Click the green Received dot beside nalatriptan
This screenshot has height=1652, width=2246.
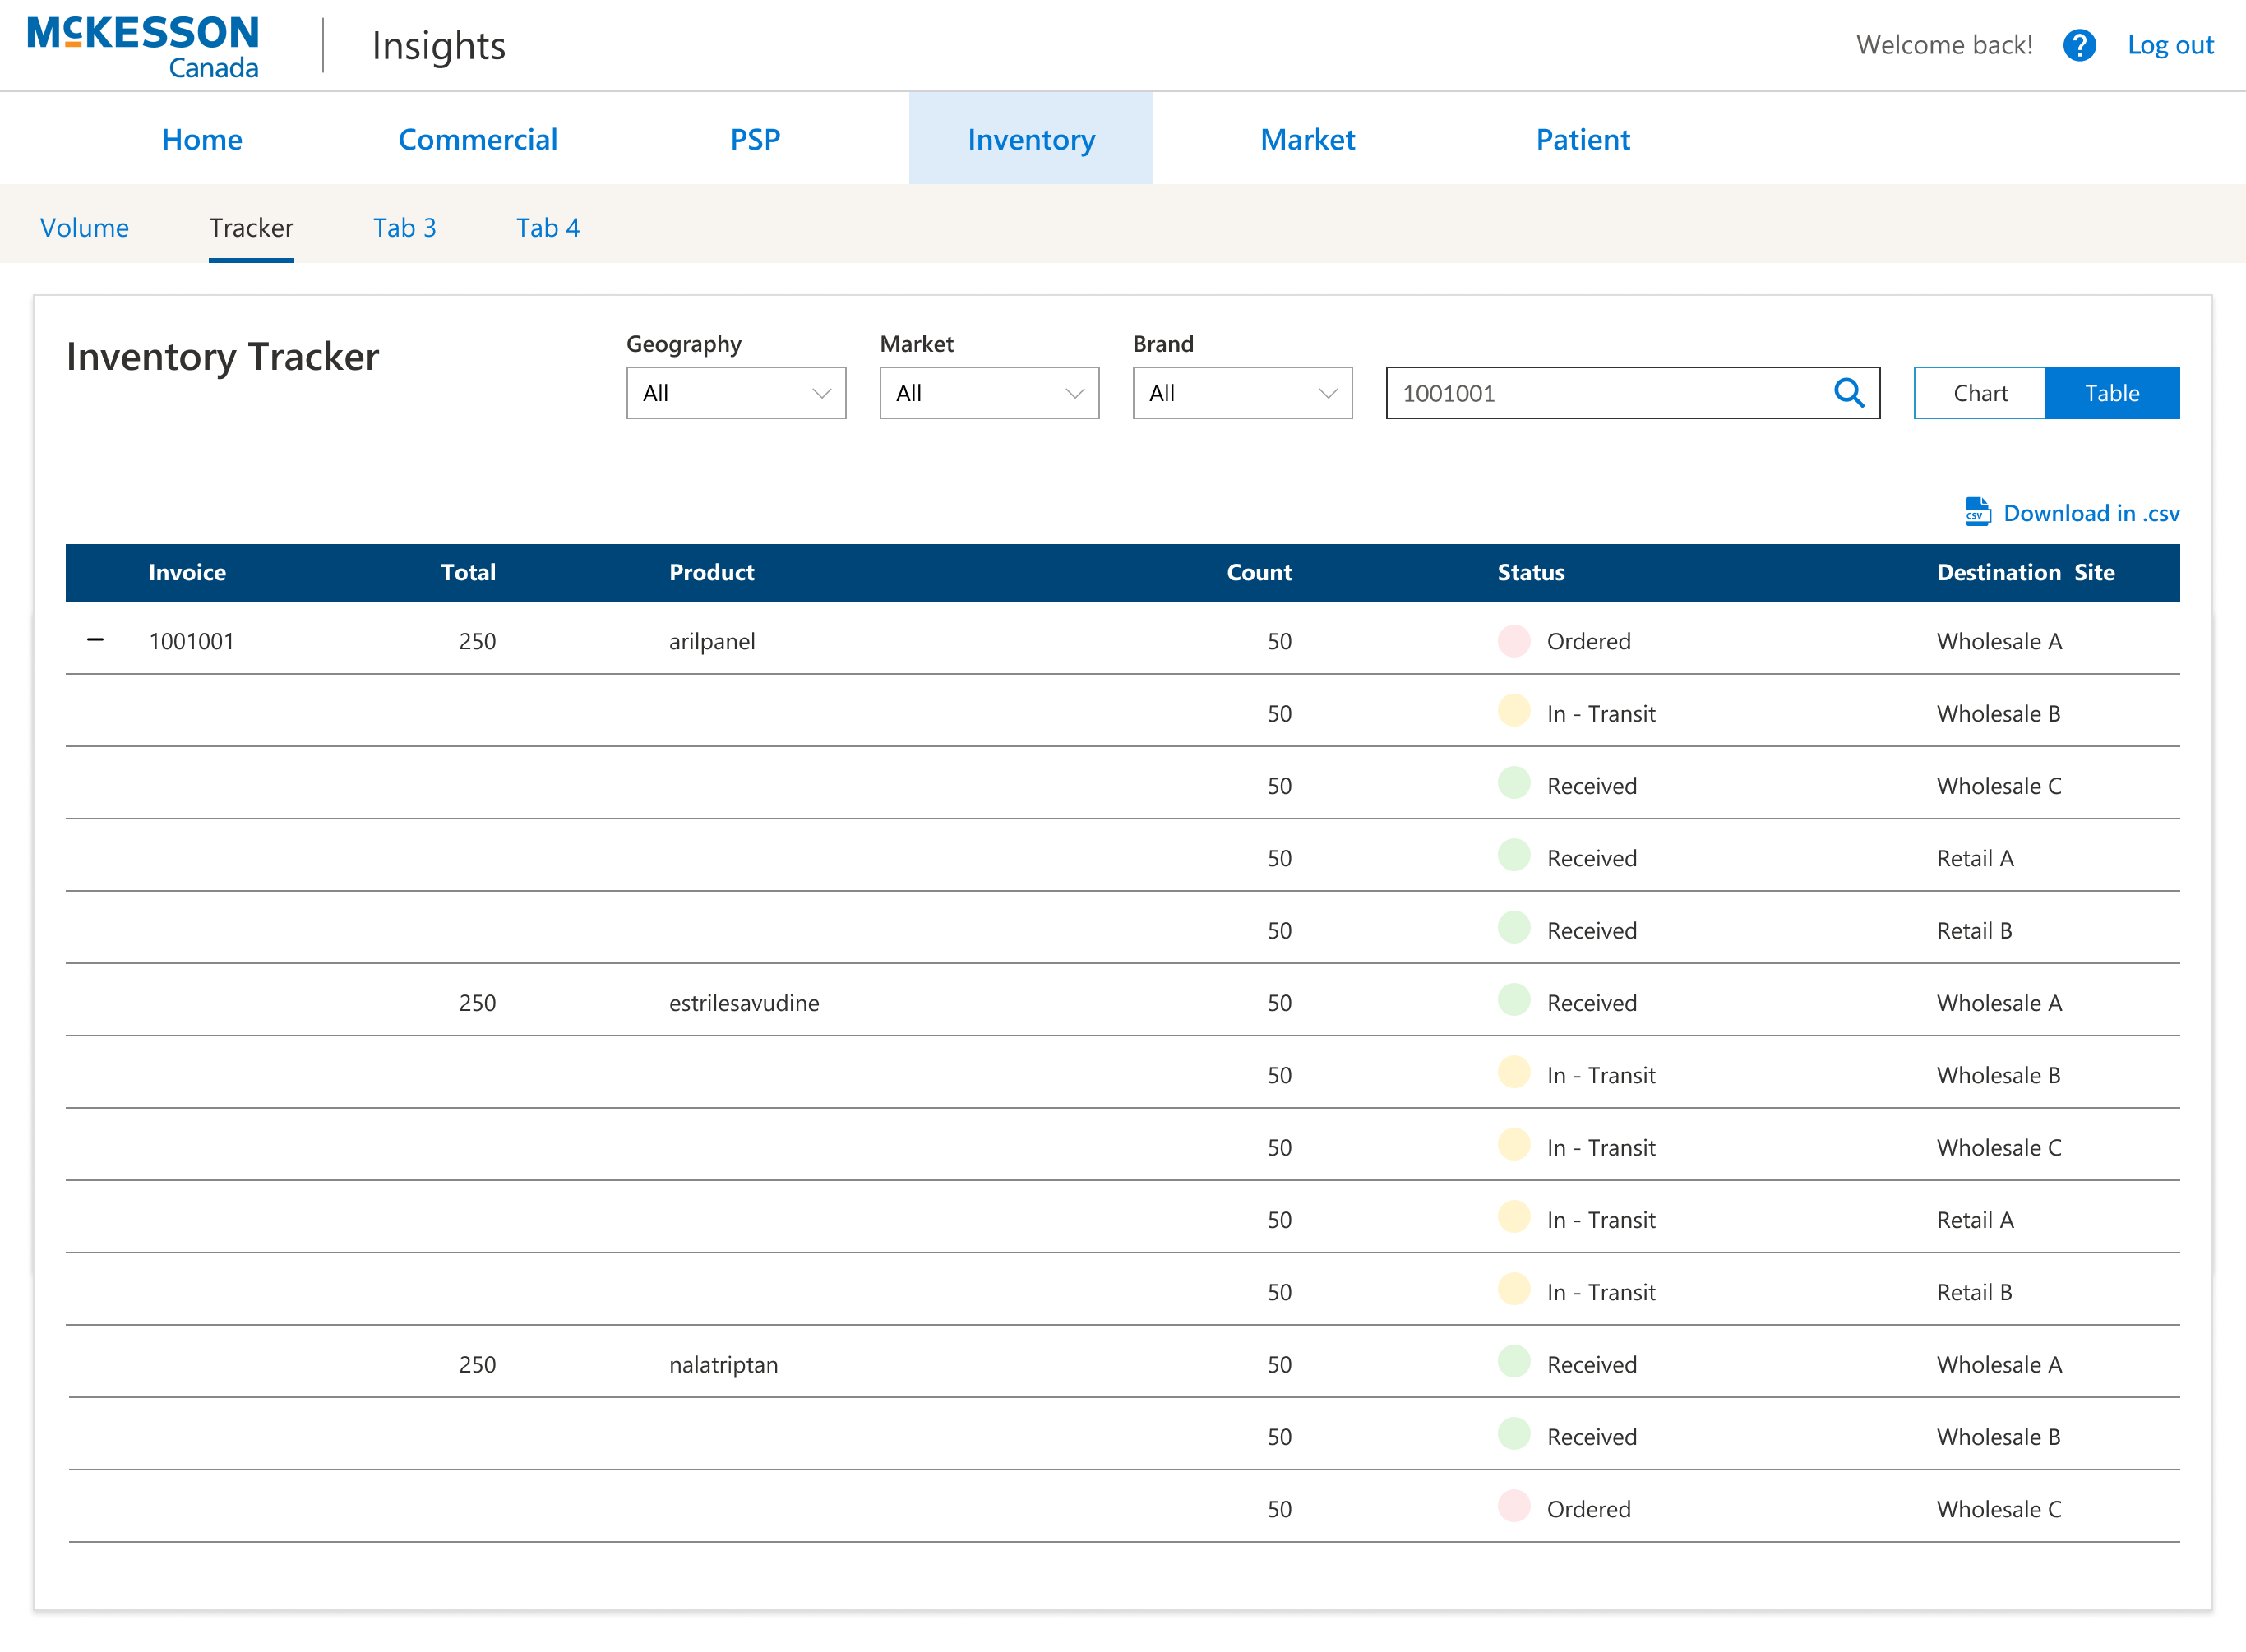coord(1513,1362)
